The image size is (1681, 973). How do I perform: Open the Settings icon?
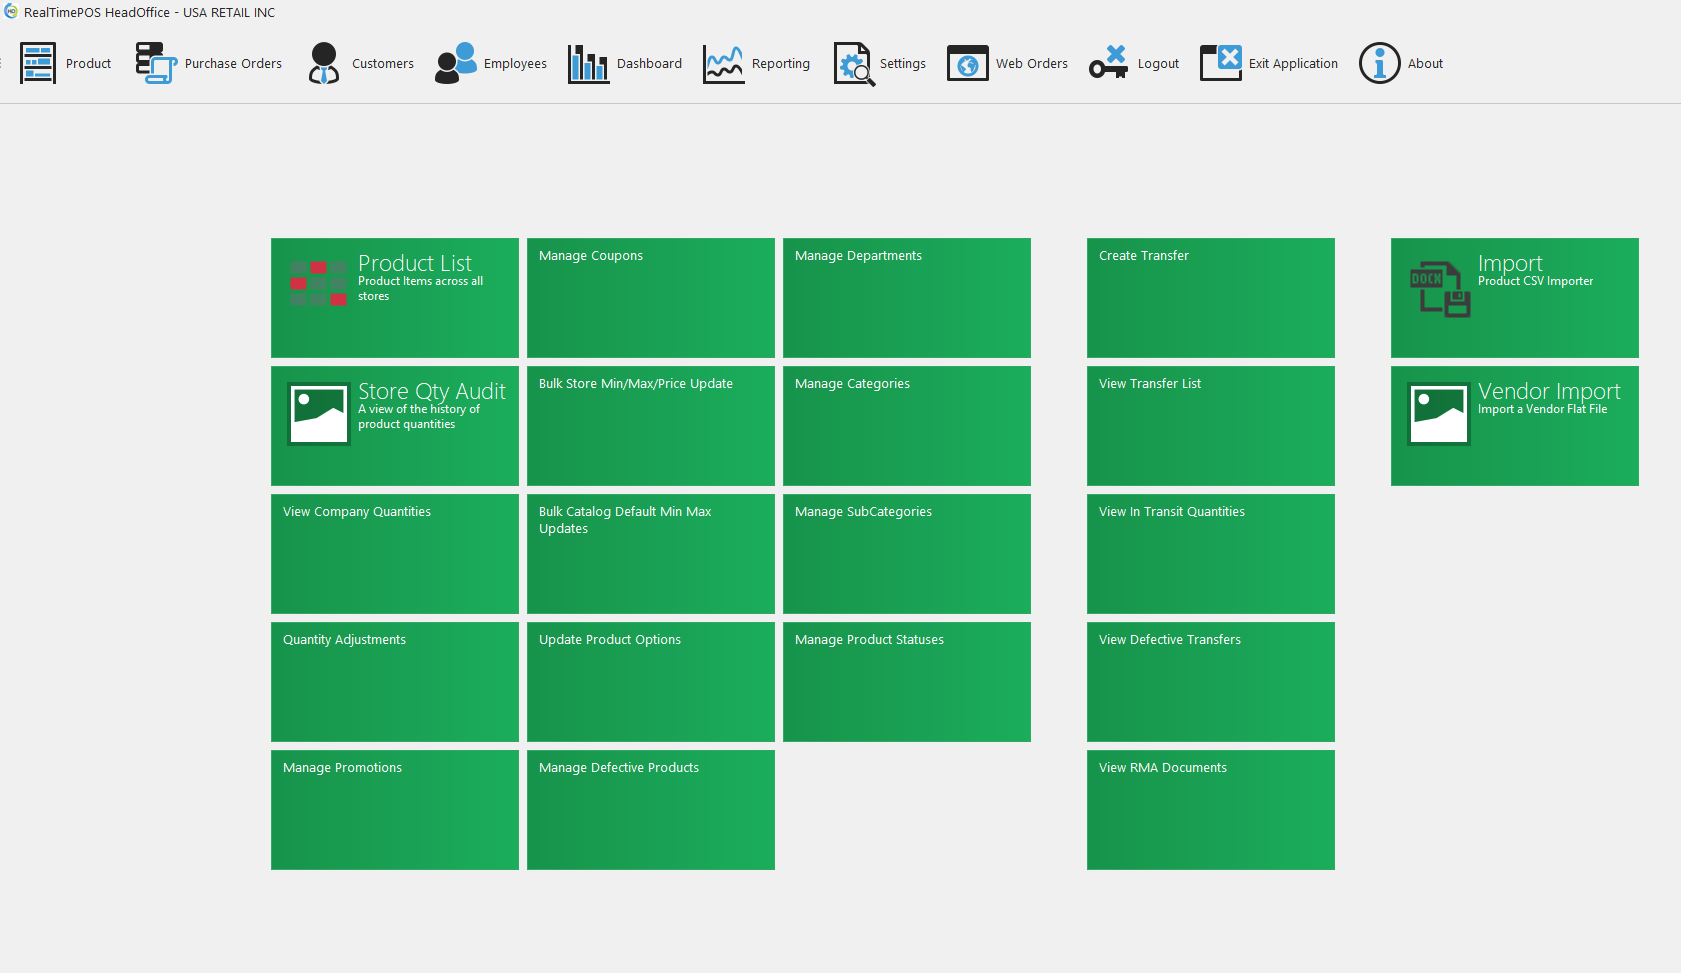click(878, 63)
